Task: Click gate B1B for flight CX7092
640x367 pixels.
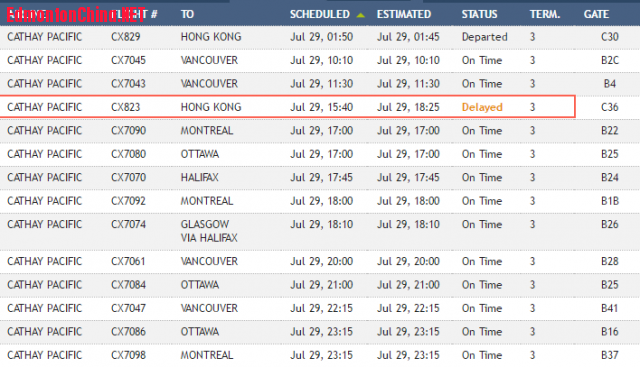Action: (610, 201)
